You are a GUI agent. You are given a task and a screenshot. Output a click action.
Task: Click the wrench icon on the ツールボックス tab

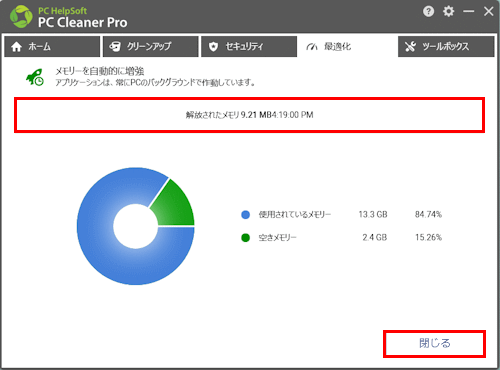click(410, 47)
